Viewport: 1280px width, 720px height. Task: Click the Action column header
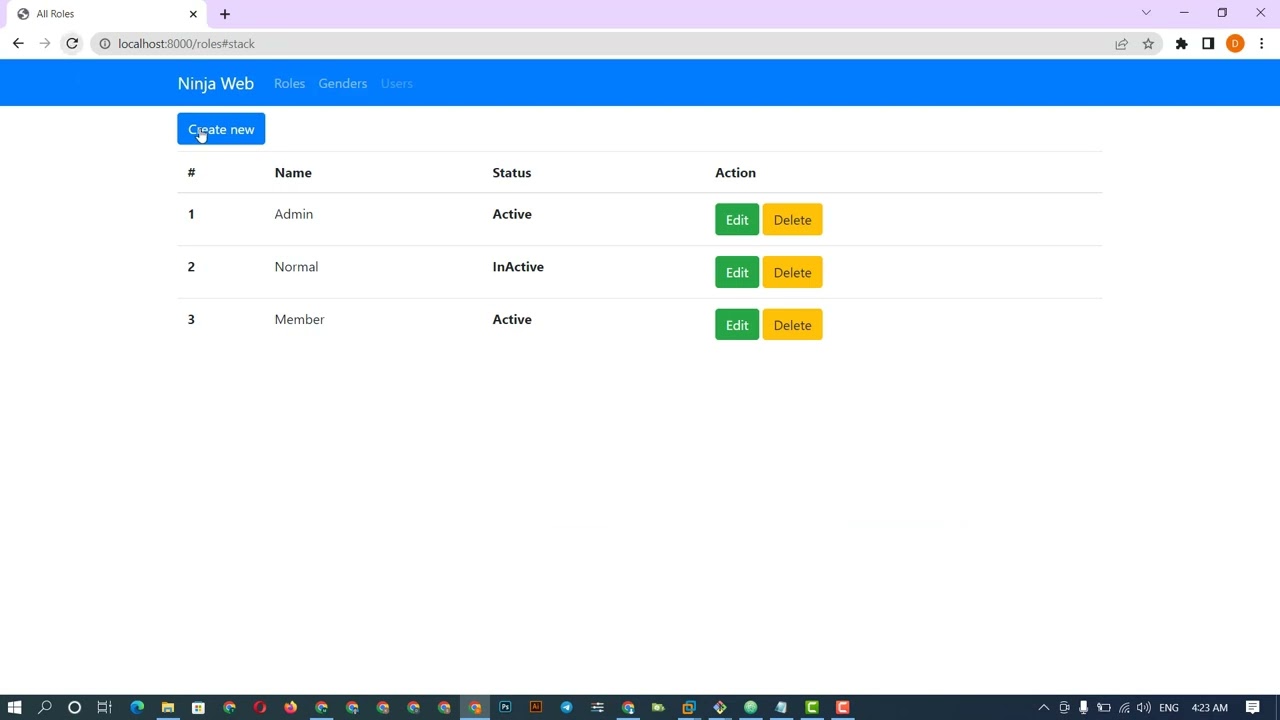[735, 173]
